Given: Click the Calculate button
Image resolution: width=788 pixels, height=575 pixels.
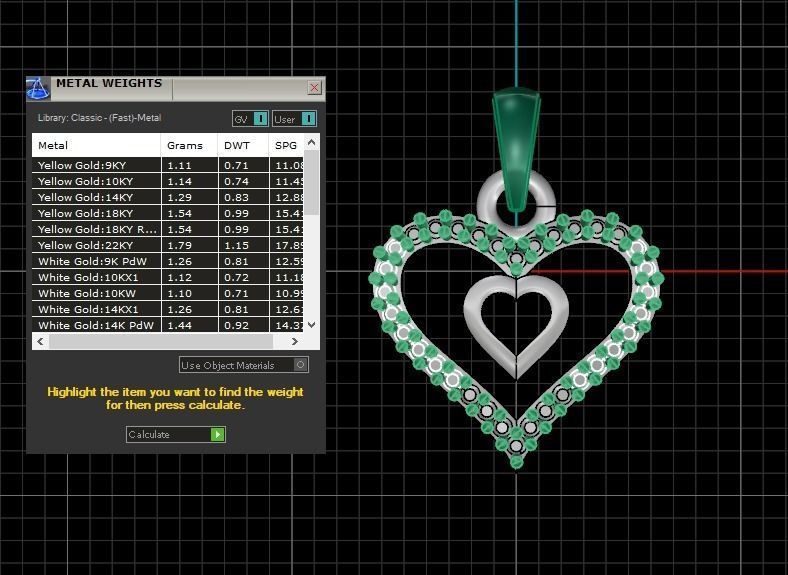Looking at the screenshot, I should [x=176, y=434].
